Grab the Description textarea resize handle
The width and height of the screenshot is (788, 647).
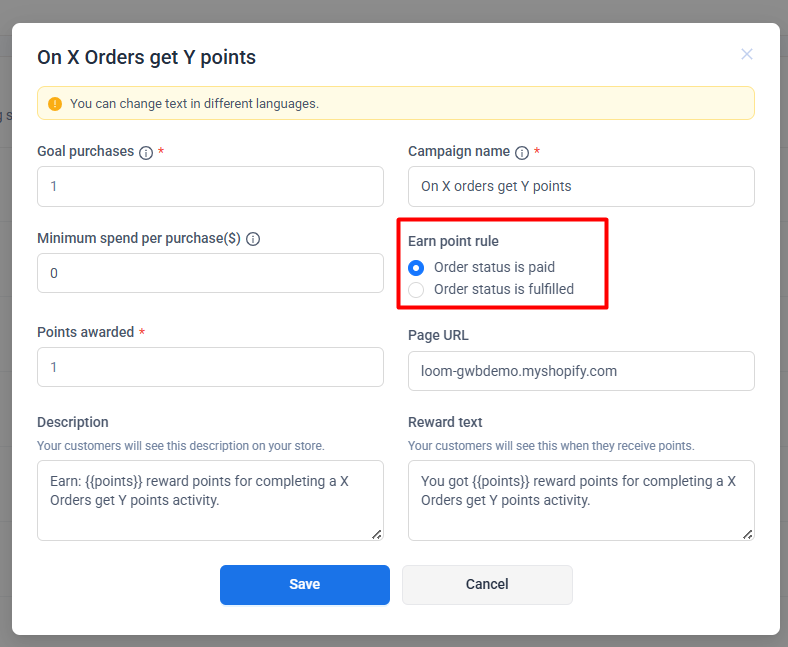pos(377,534)
